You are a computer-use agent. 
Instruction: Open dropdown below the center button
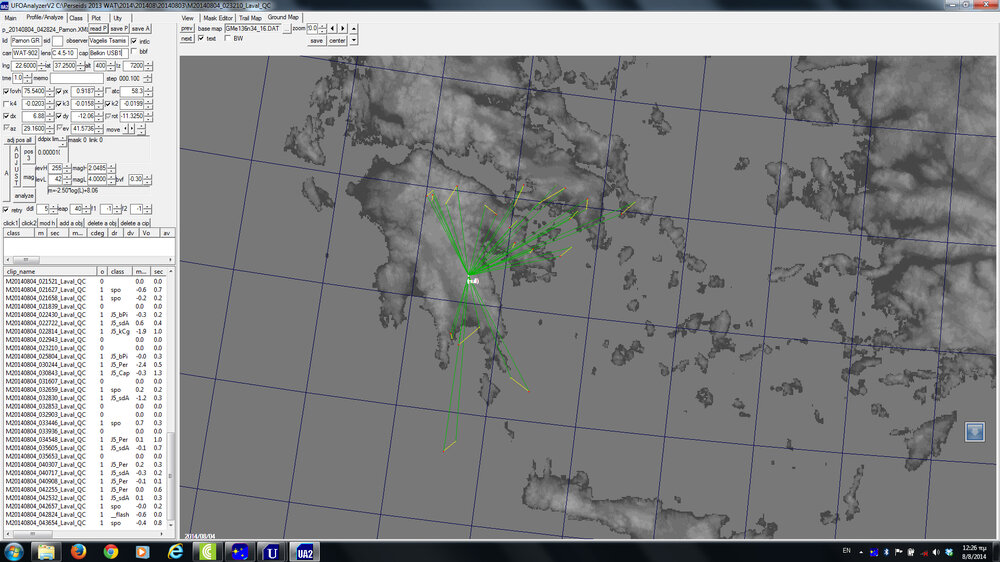coord(353,41)
